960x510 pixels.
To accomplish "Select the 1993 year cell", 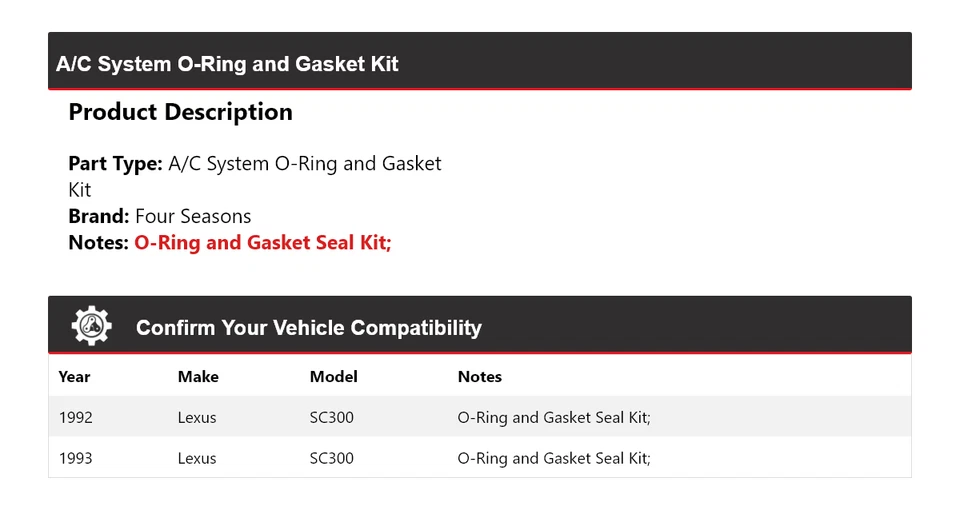I will coord(76,458).
